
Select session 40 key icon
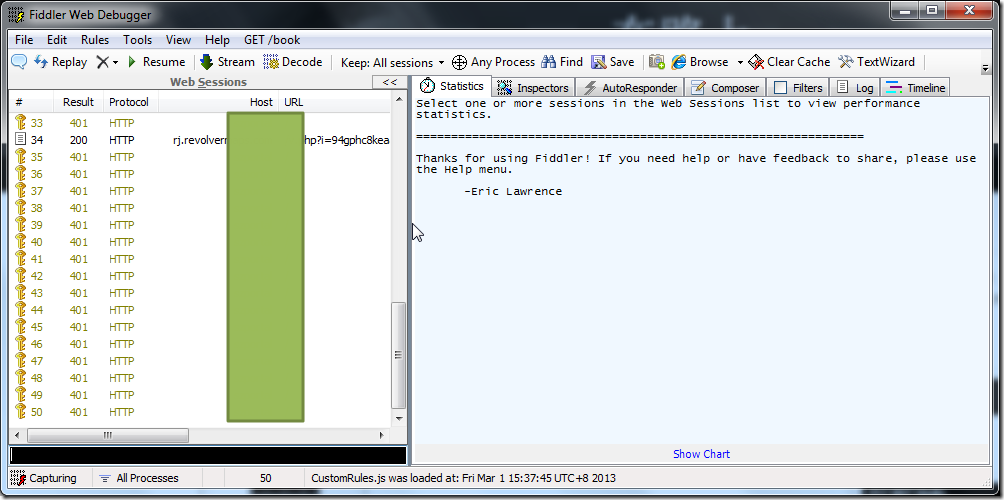coord(20,242)
